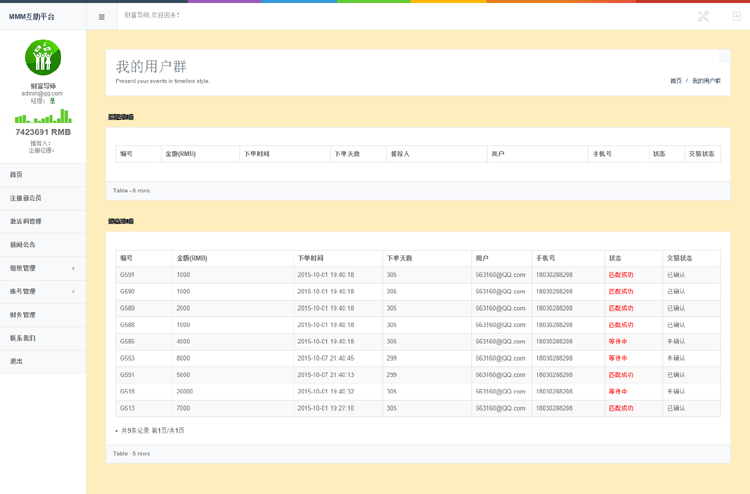The width and height of the screenshot is (750, 494).
Task: Select the G518 row with amount 20000
Action: (418, 391)
